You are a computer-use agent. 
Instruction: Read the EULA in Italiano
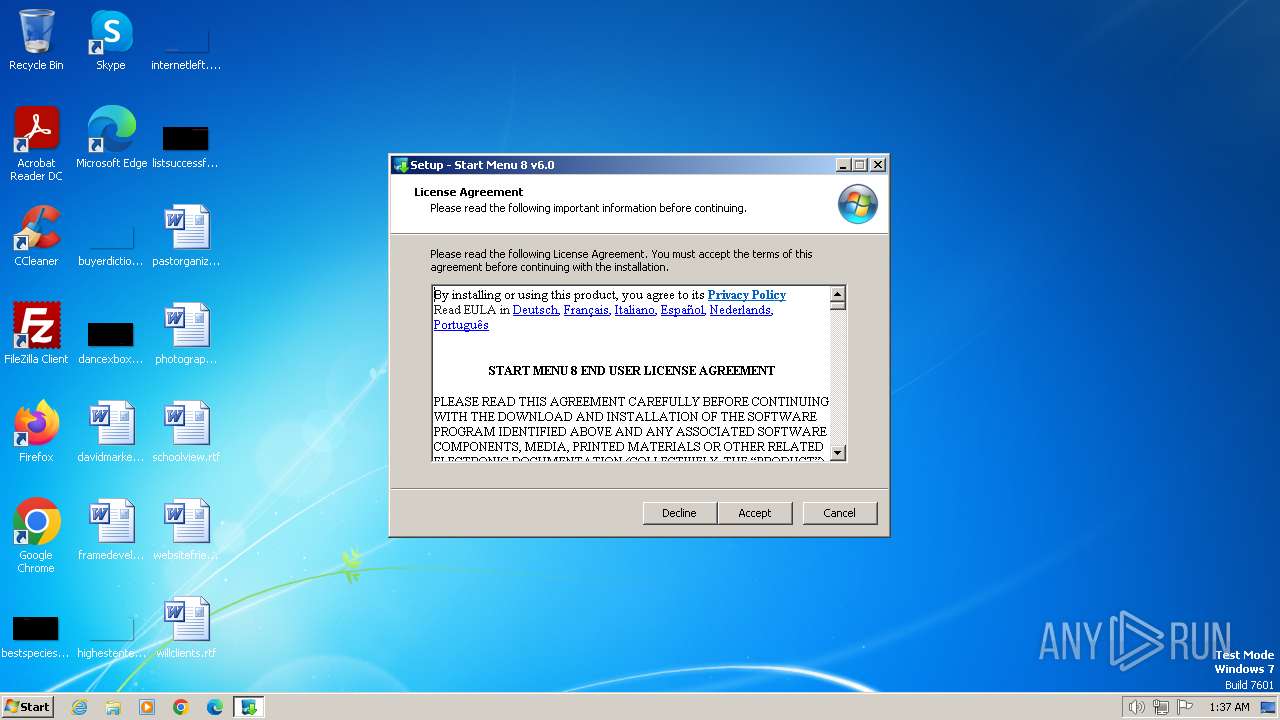tap(635, 310)
